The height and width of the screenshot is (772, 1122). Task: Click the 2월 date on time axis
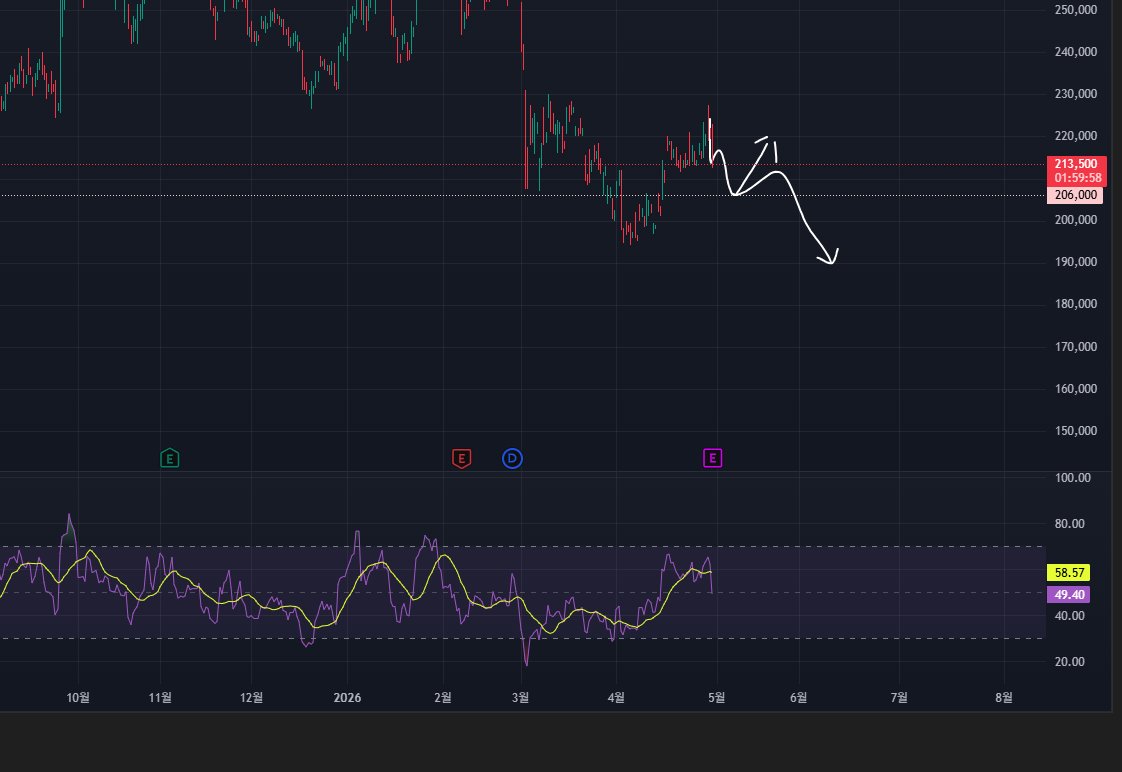point(443,698)
